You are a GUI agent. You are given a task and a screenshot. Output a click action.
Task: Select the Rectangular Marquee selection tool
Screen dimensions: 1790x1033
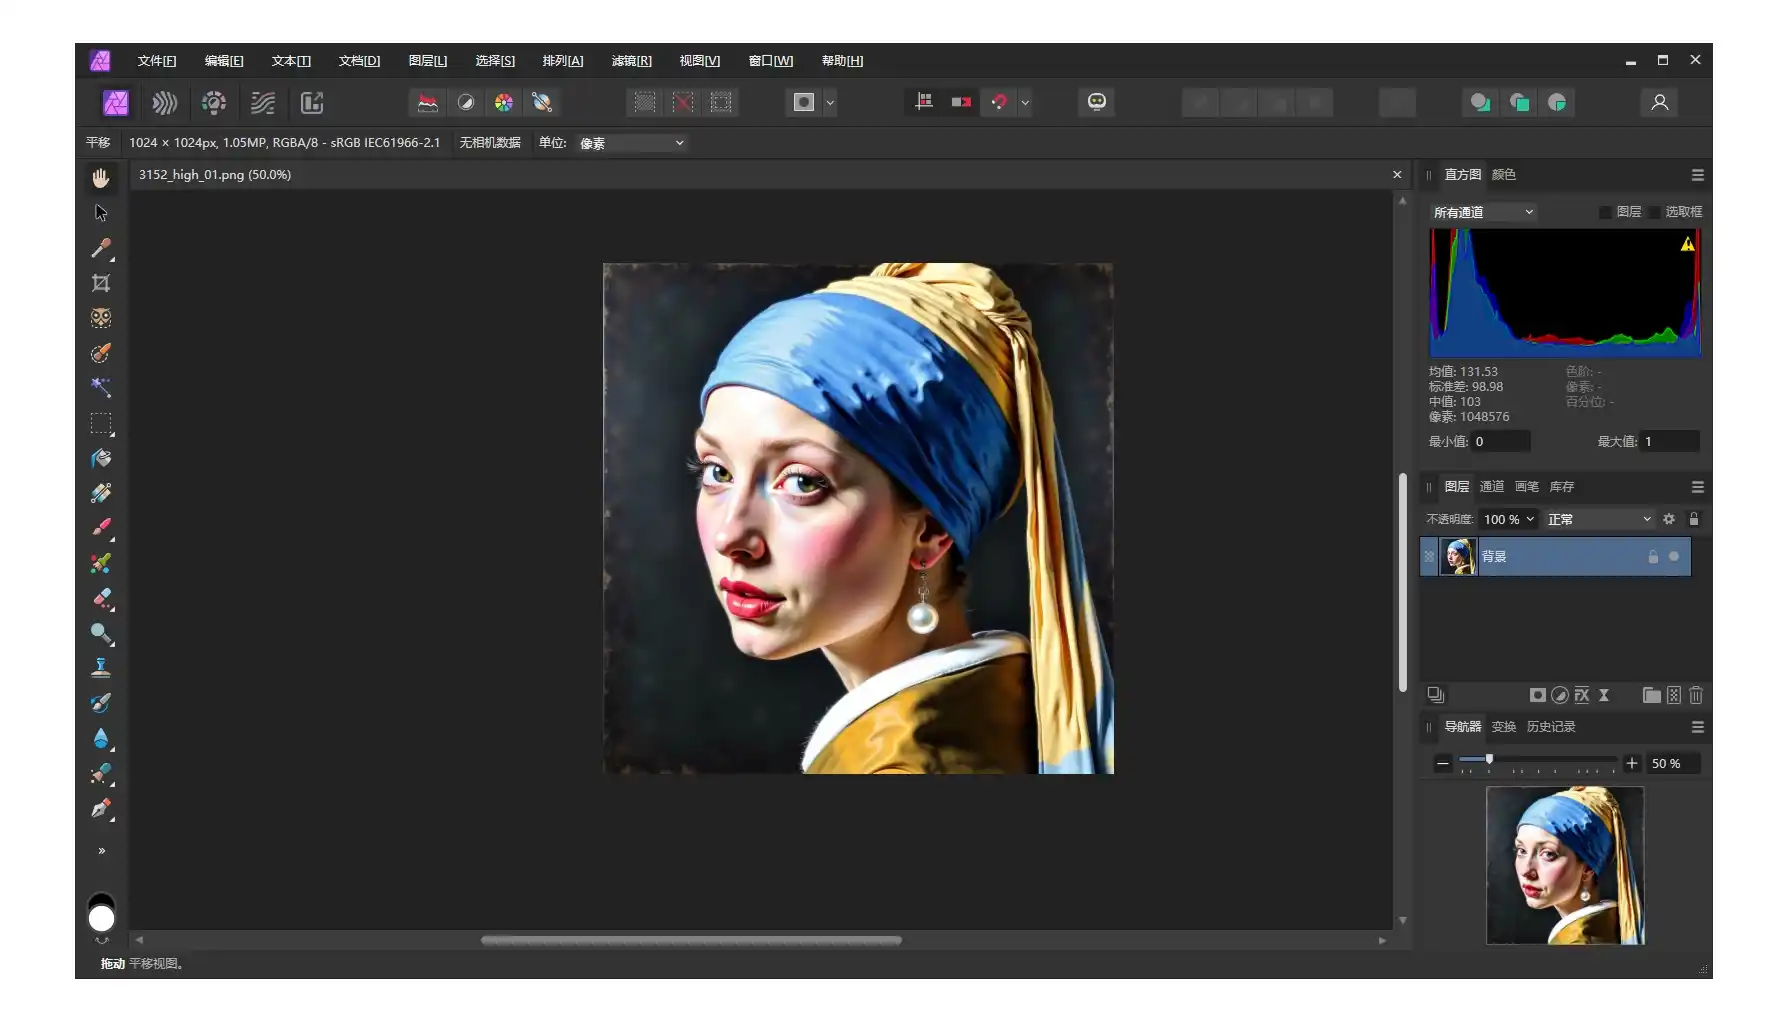point(101,423)
